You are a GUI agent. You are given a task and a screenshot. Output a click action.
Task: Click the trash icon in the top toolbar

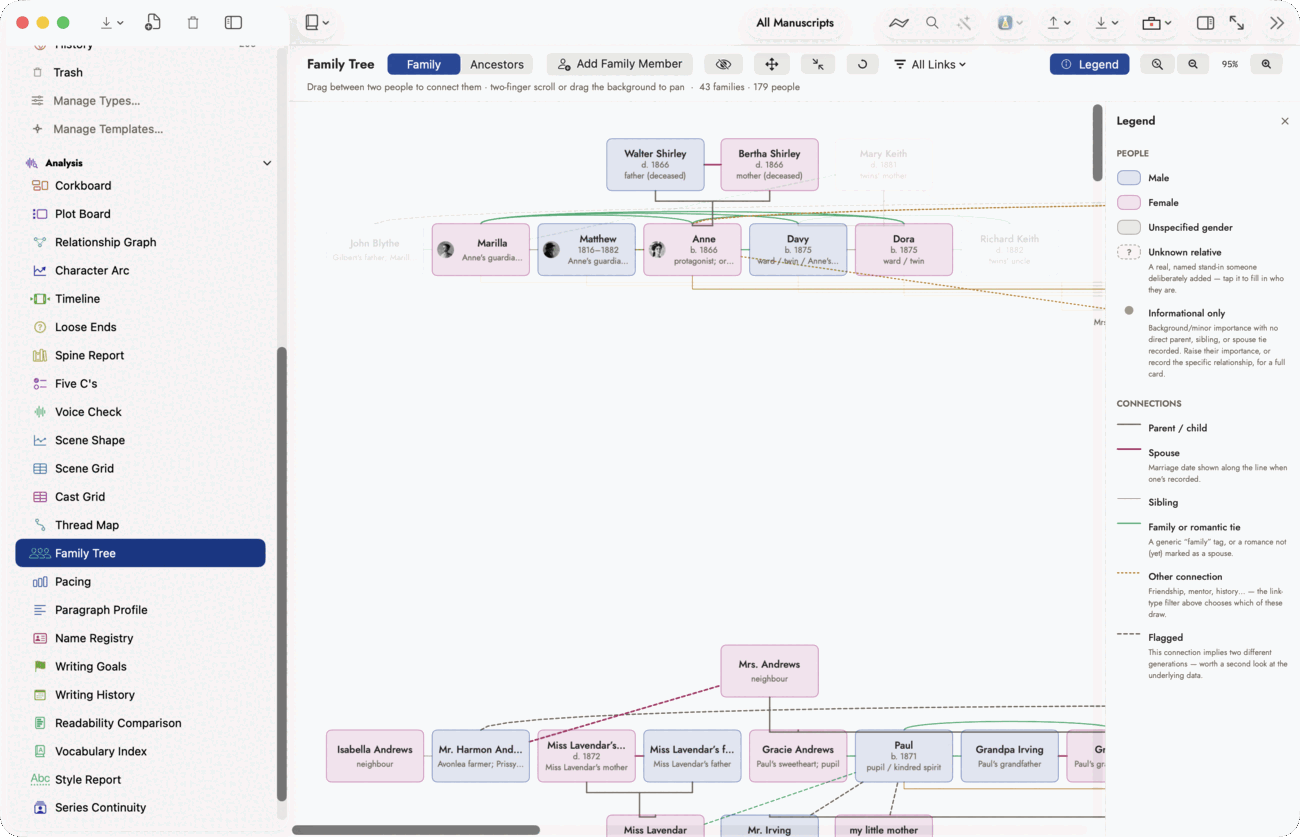click(x=193, y=23)
